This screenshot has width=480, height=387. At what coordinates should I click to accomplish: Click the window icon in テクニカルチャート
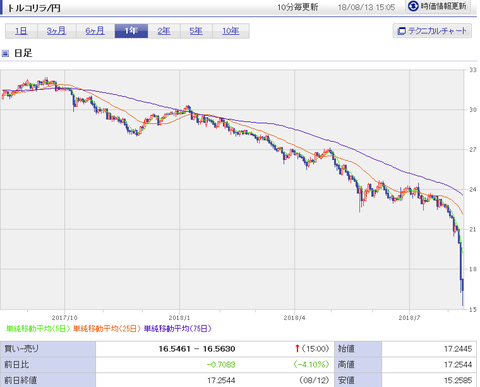402,31
